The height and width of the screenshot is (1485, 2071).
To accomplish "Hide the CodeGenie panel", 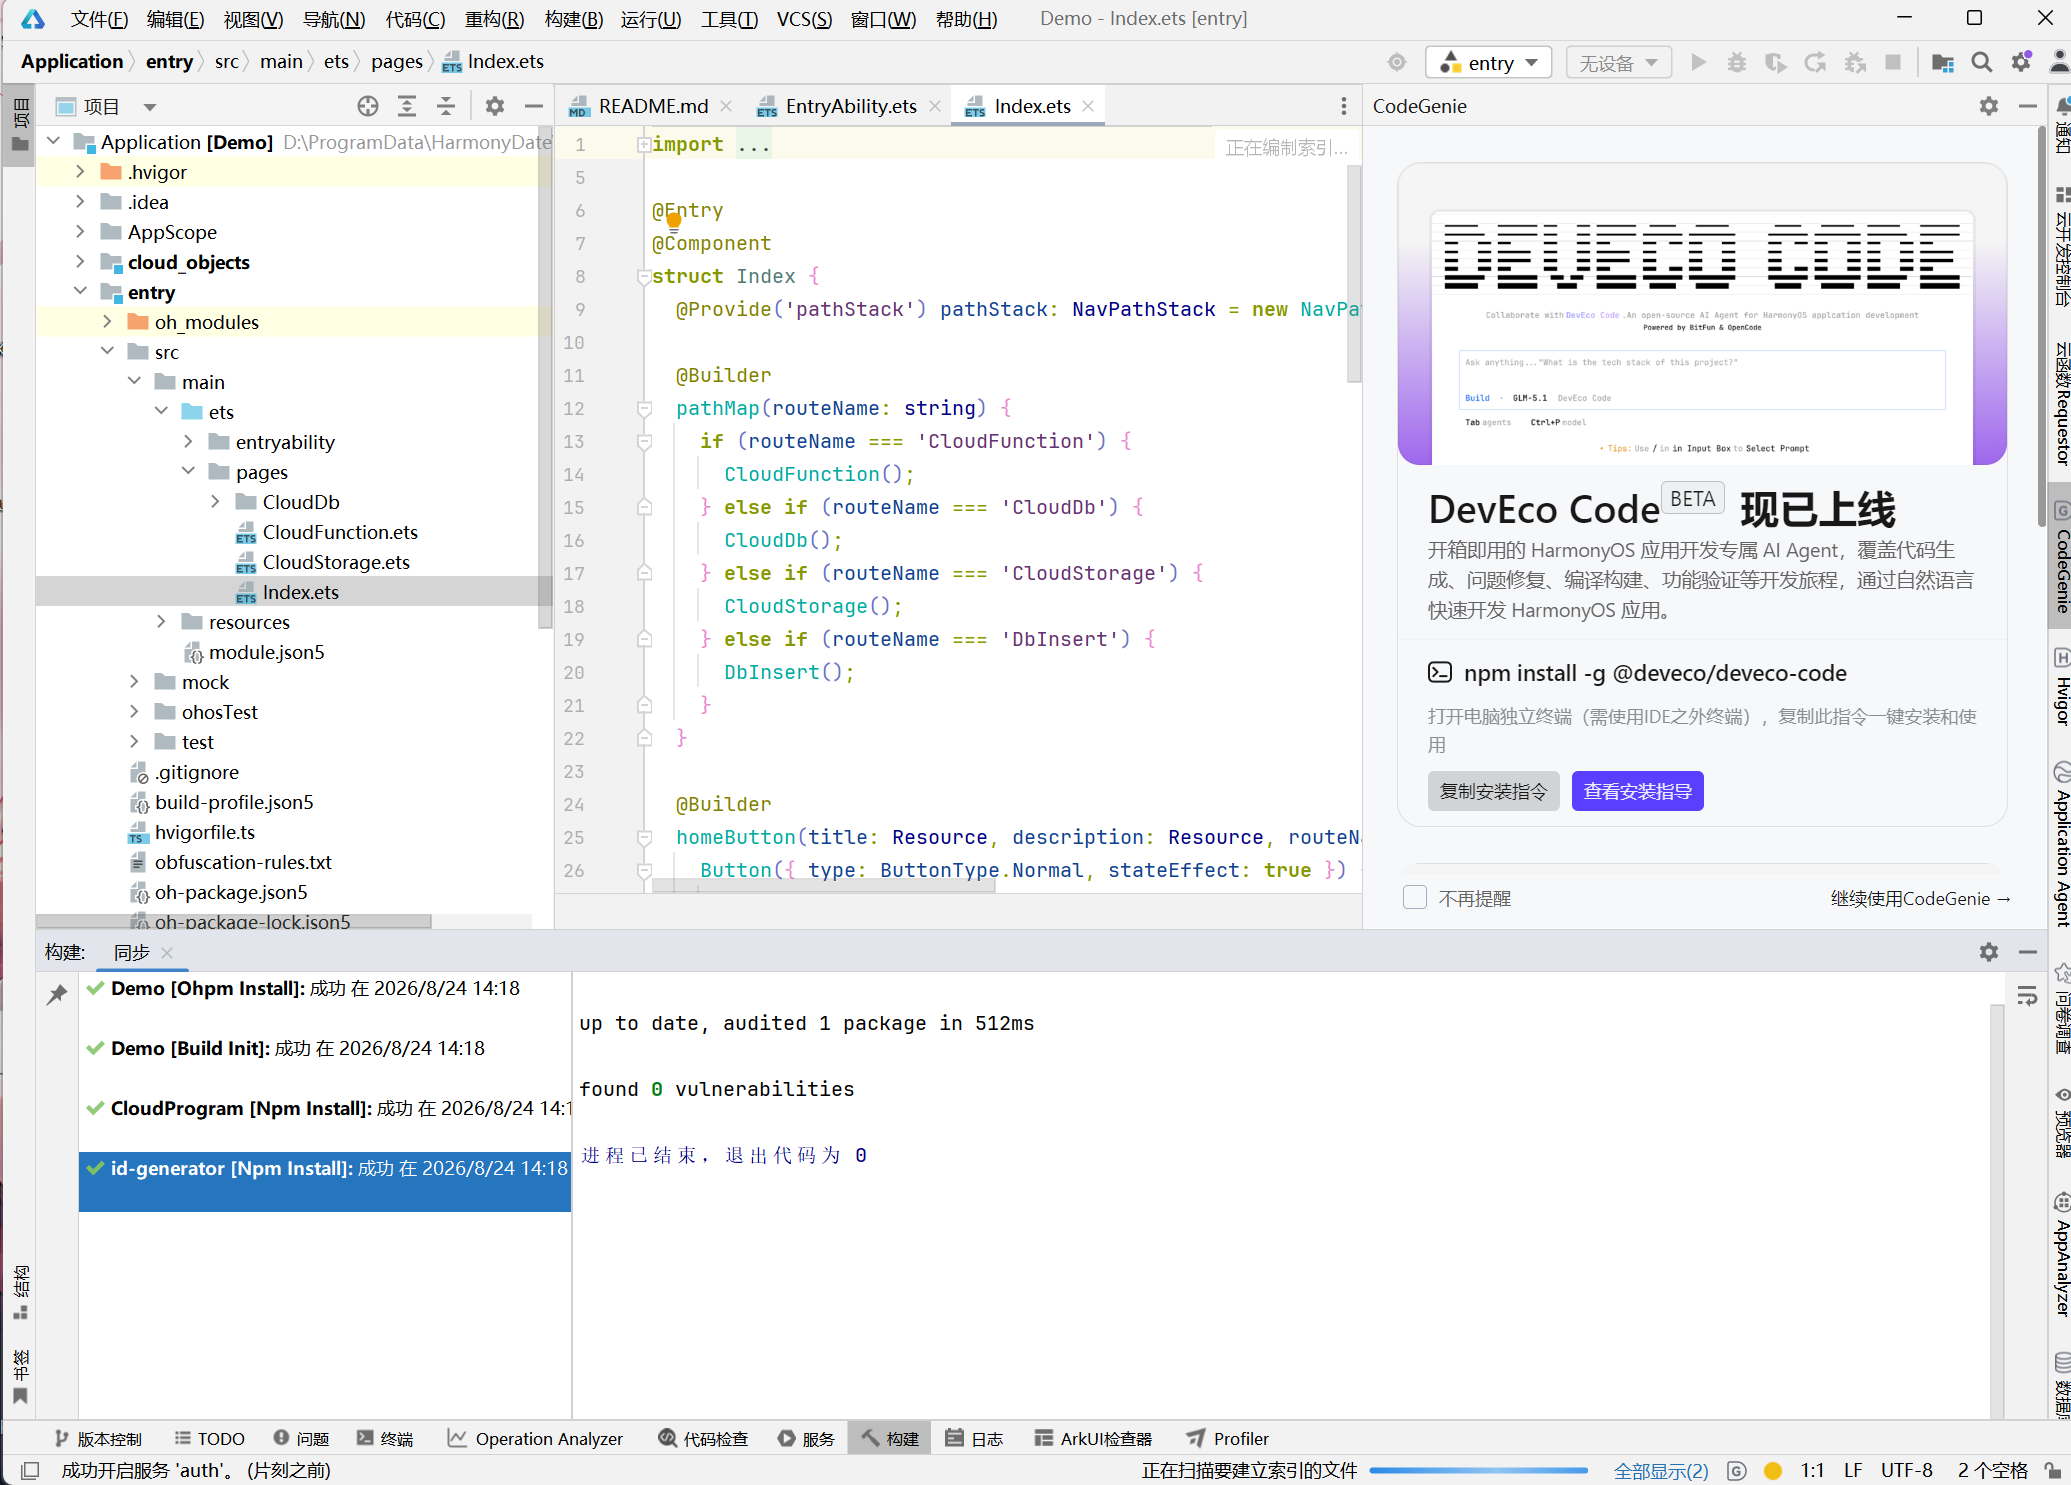I will pos(2028,106).
